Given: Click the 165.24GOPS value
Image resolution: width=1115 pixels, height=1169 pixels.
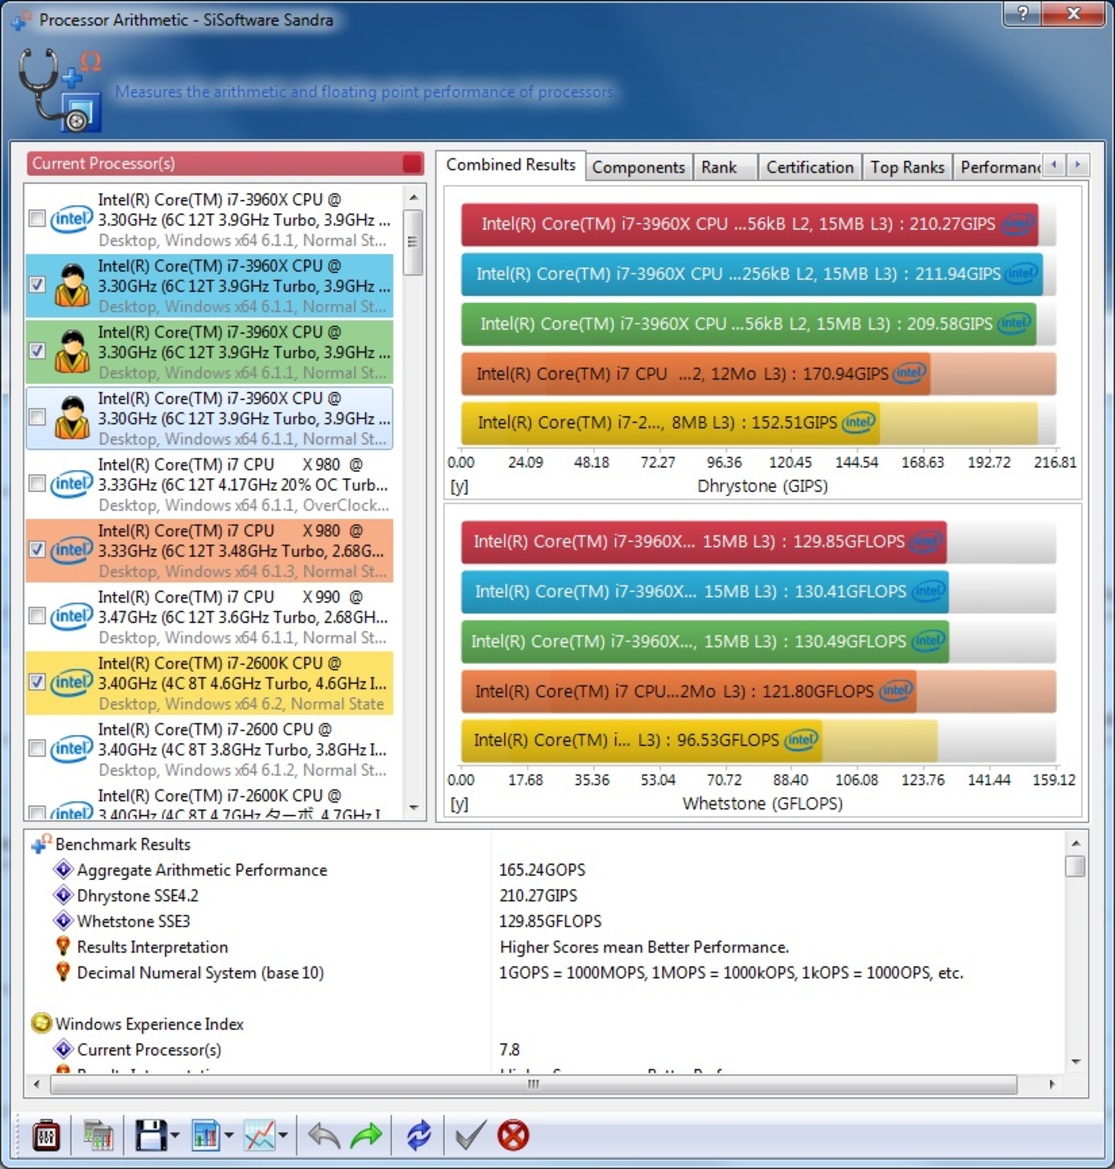Looking at the screenshot, I should tap(542, 870).
